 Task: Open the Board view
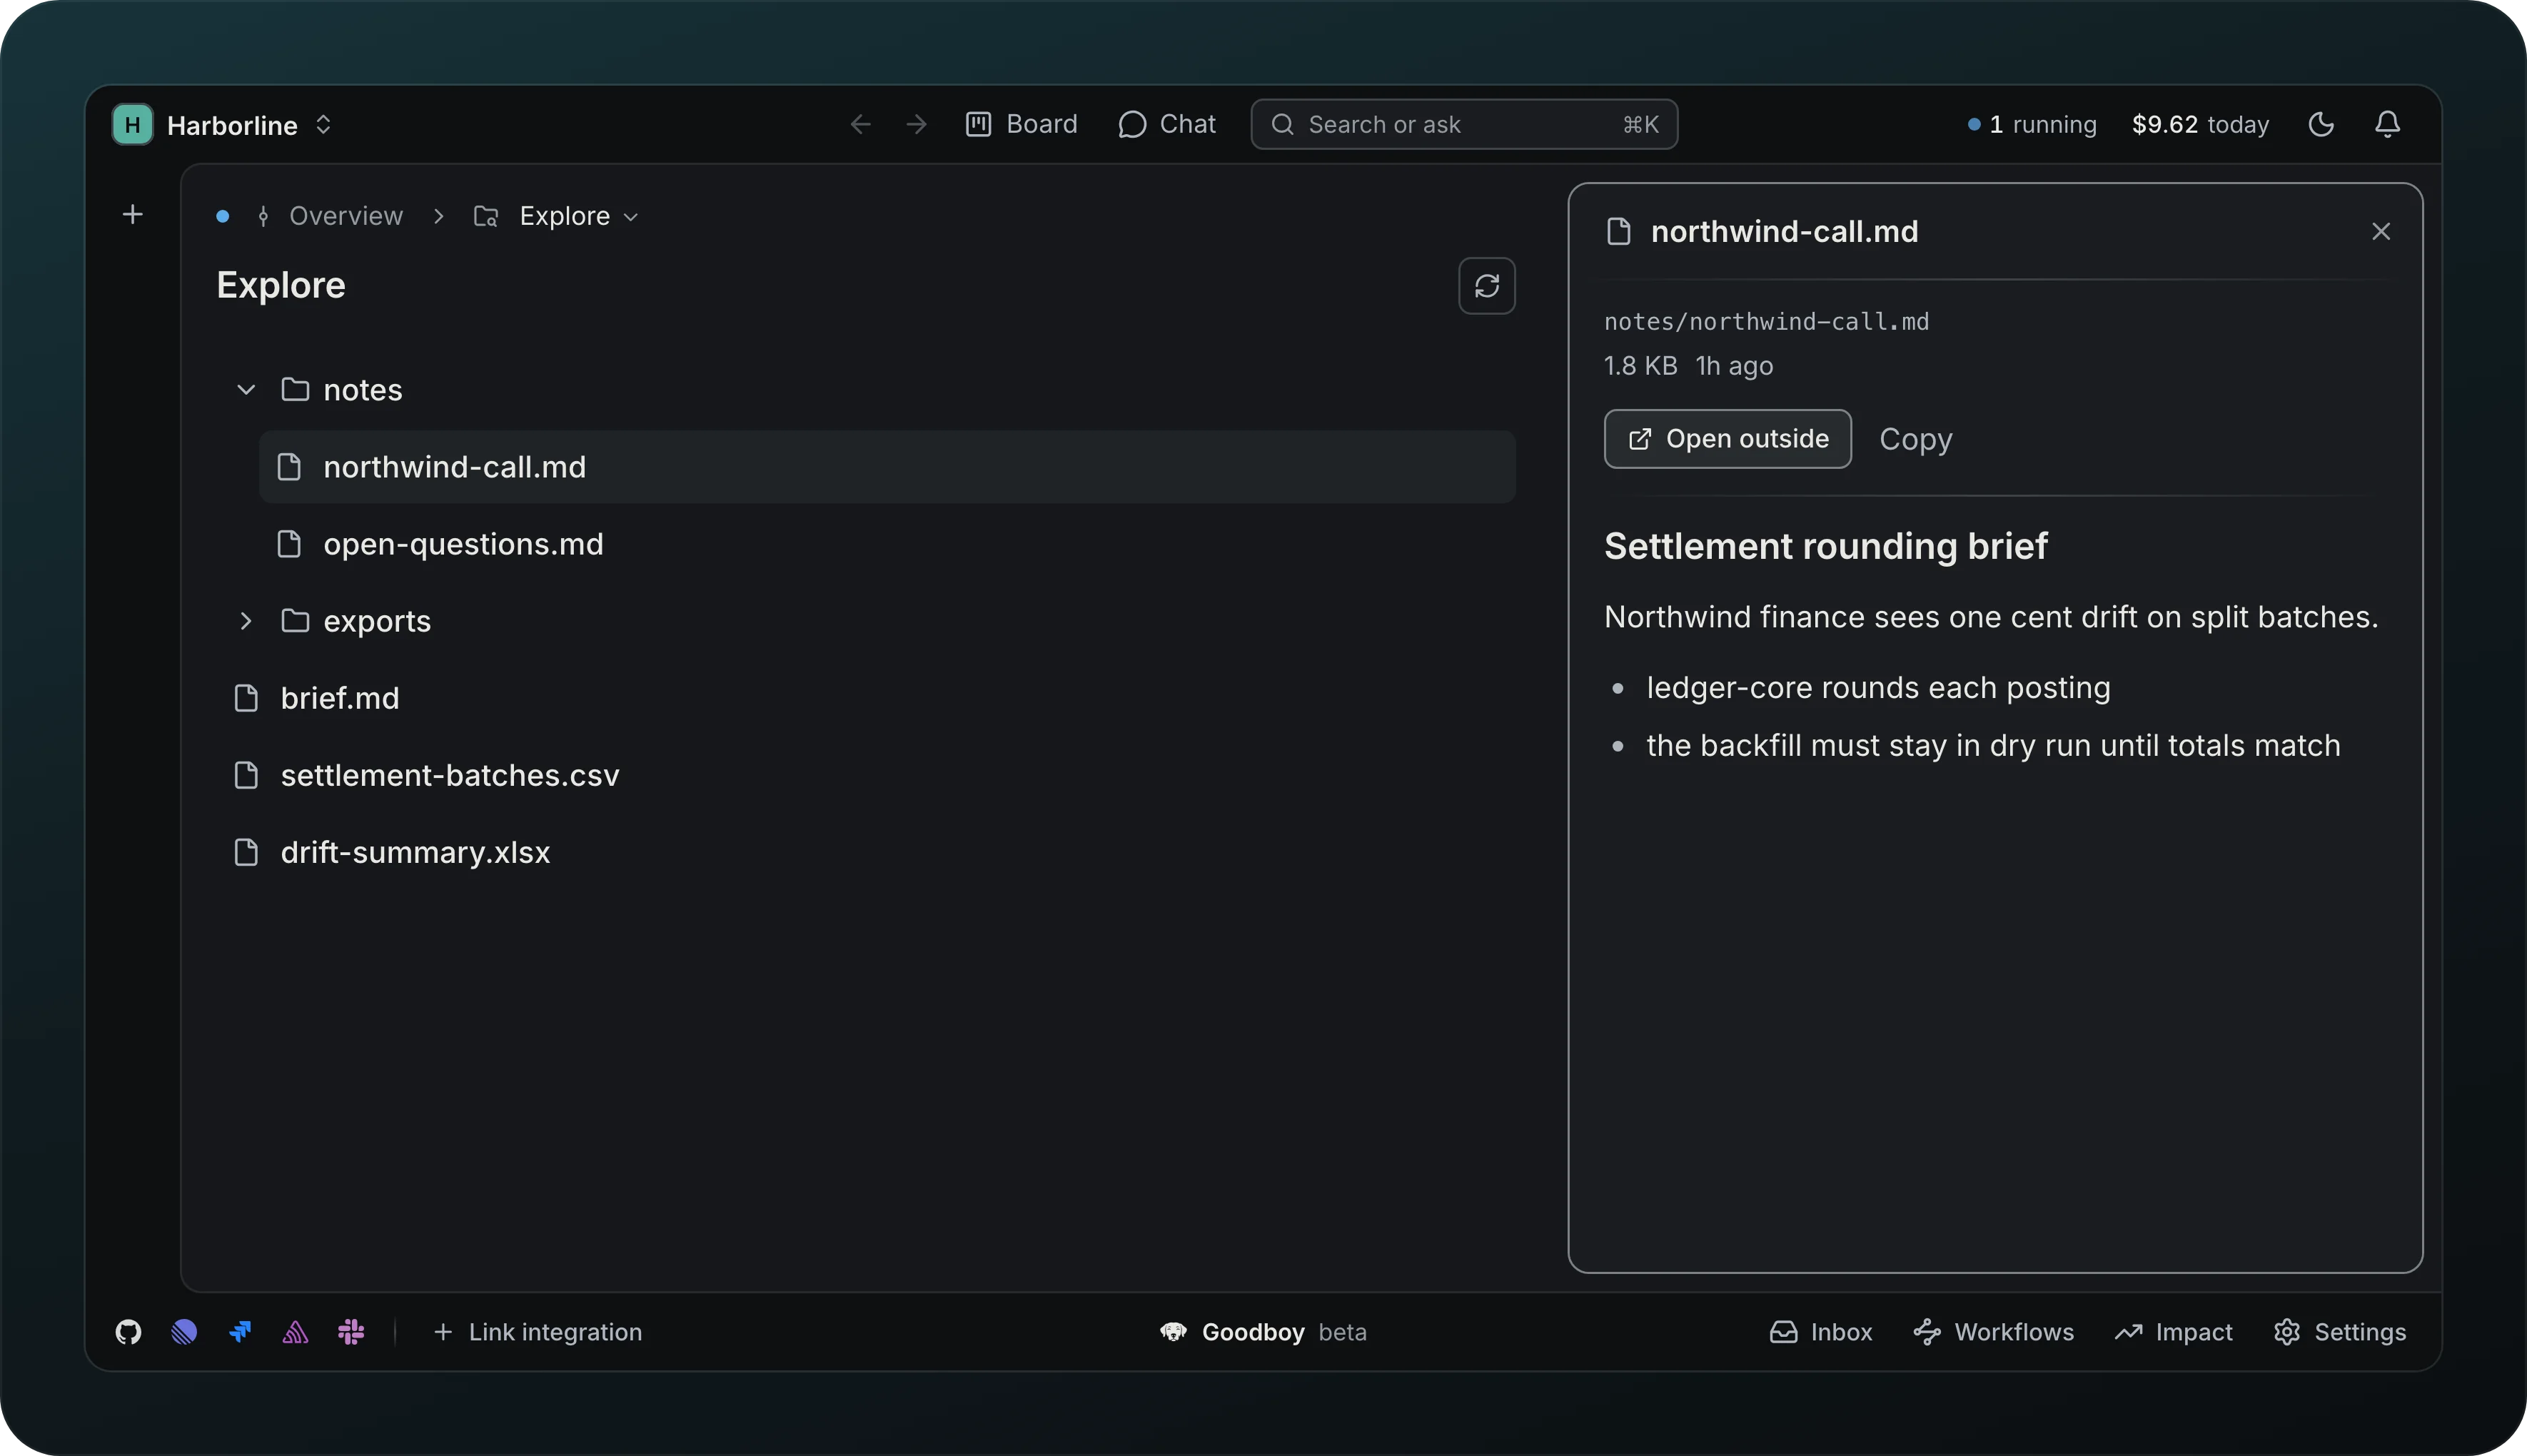click(x=1022, y=124)
